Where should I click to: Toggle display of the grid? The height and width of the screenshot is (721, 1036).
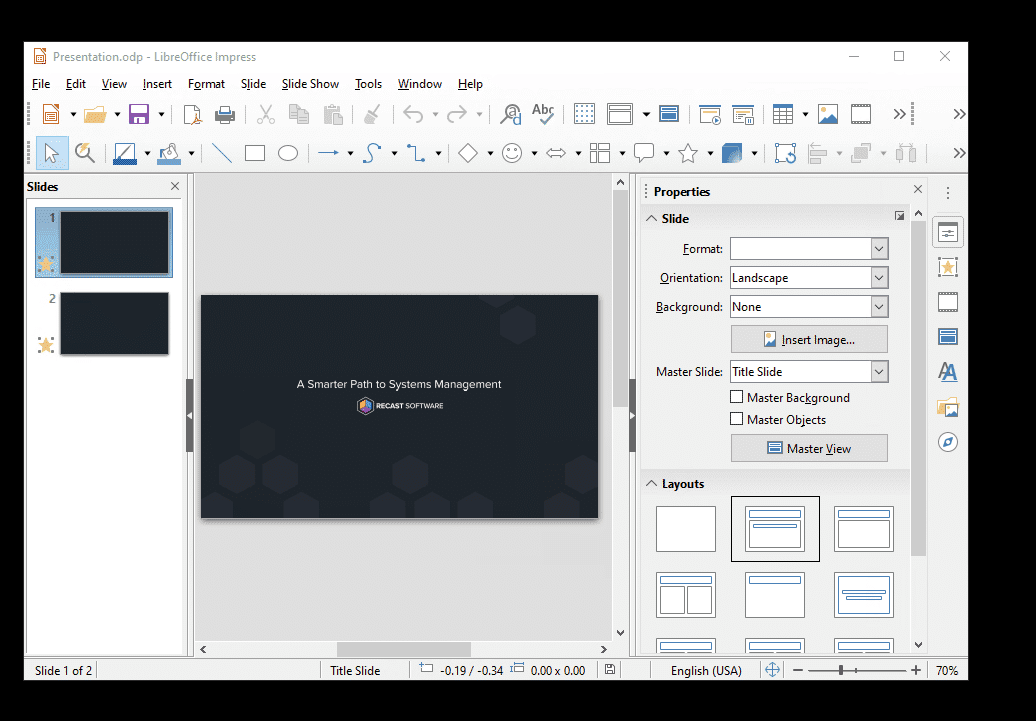[x=584, y=114]
